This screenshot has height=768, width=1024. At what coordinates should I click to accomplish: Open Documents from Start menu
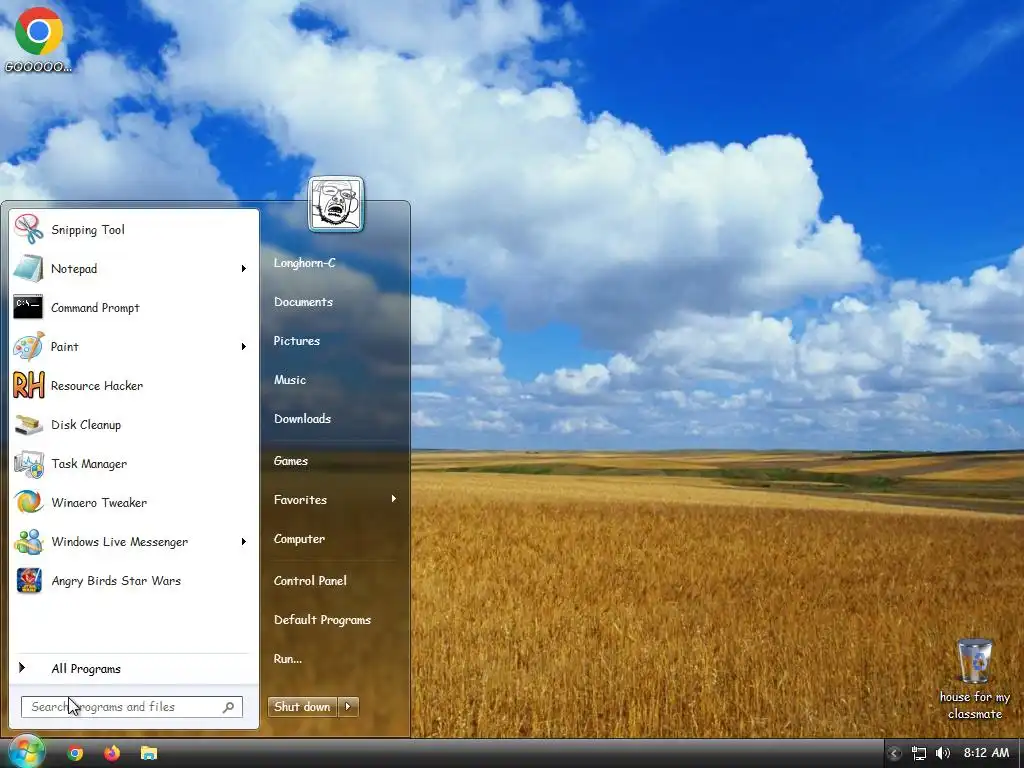304,302
